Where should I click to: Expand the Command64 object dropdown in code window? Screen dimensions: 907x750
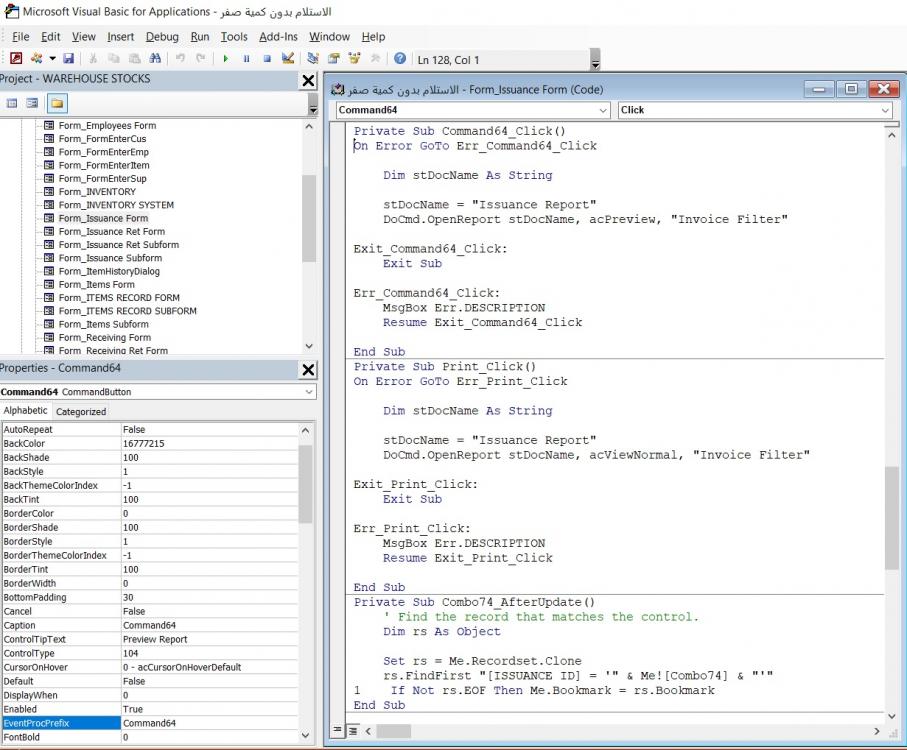[x=603, y=110]
